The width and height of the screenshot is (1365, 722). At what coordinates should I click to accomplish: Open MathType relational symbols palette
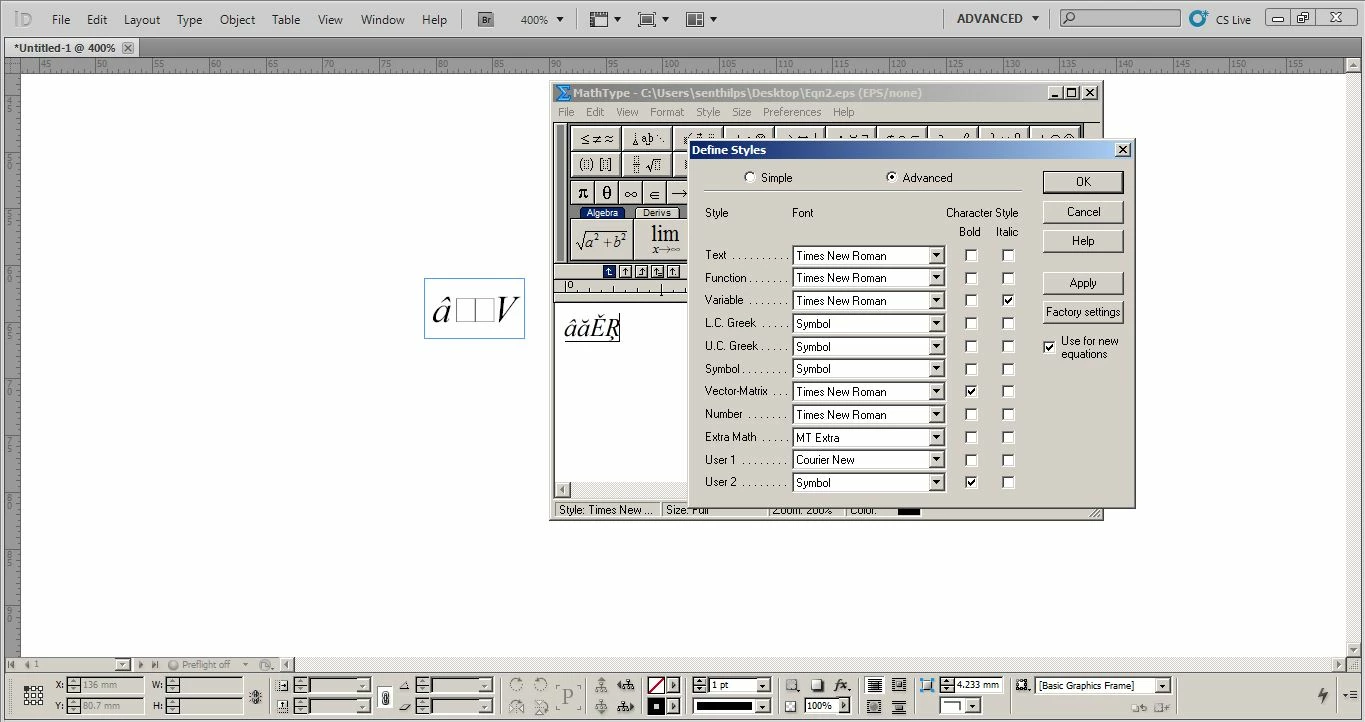(x=597, y=139)
